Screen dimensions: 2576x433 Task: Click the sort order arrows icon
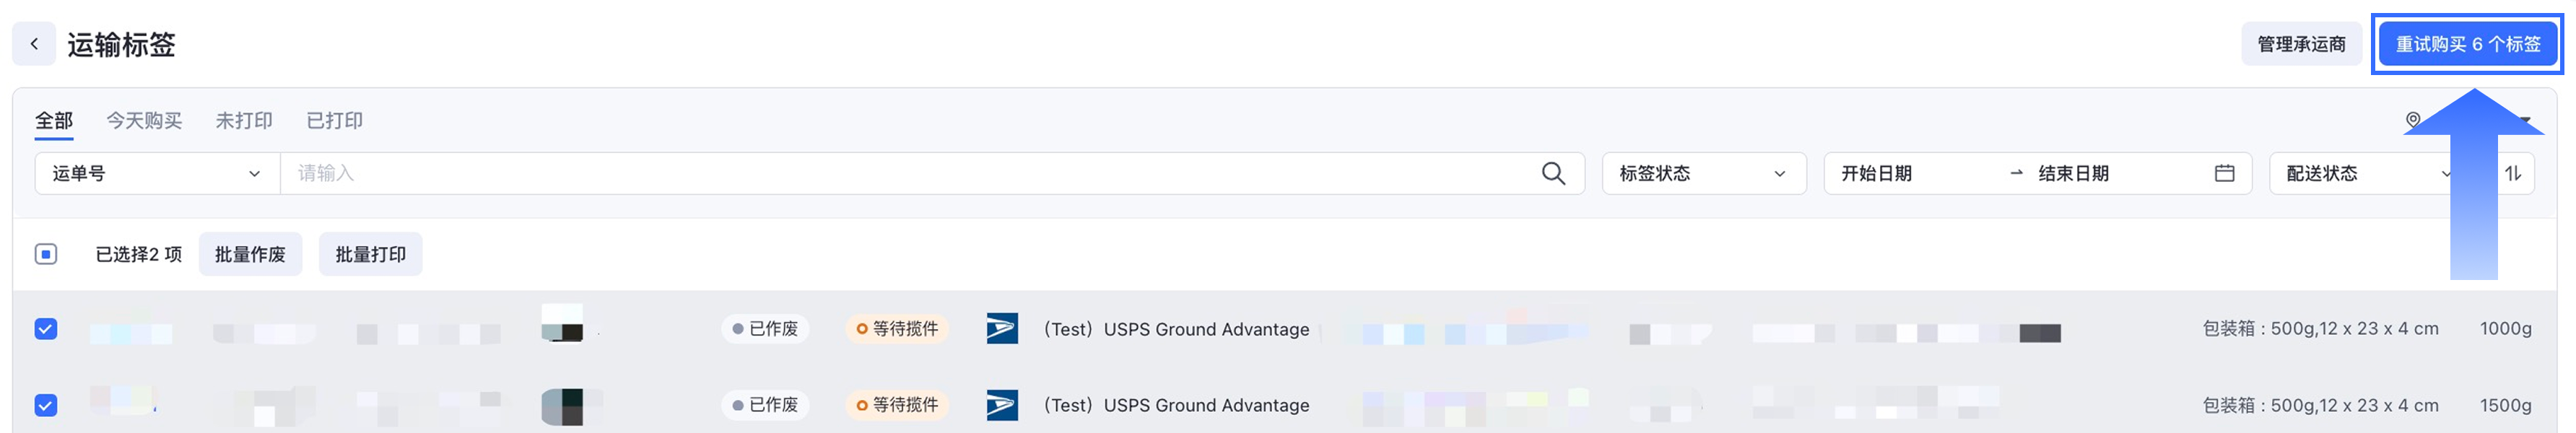[2513, 173]
